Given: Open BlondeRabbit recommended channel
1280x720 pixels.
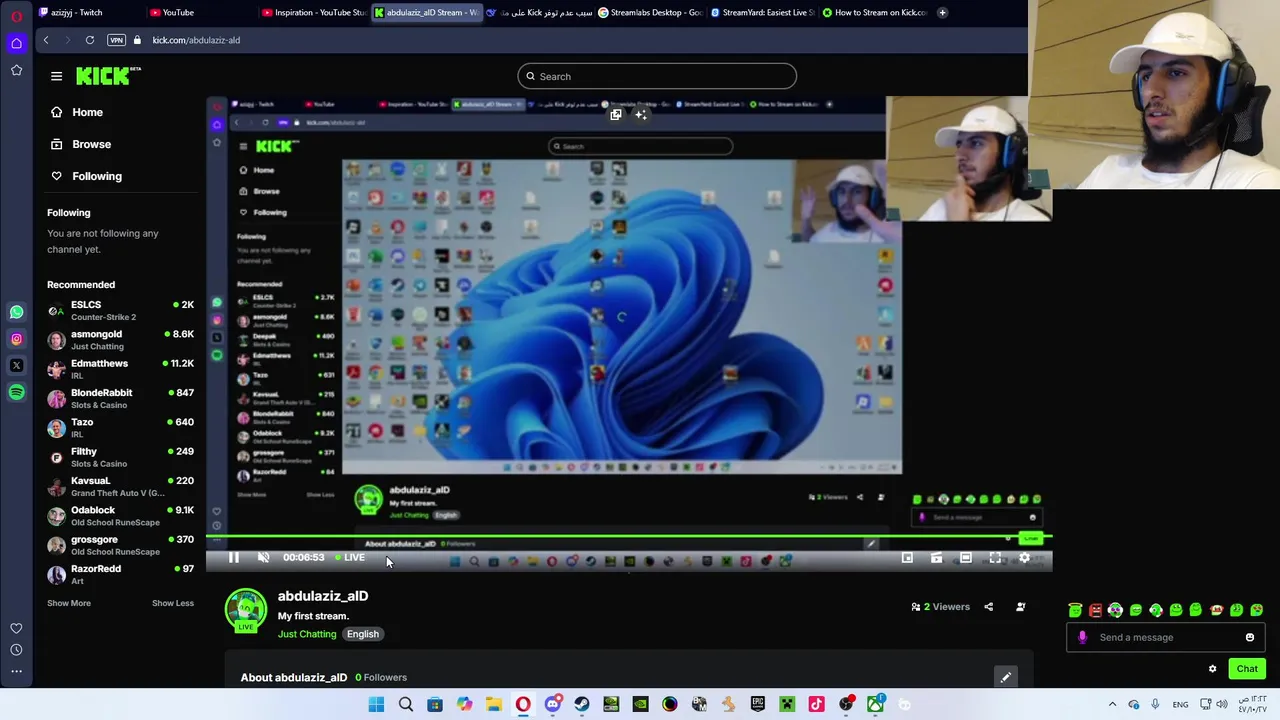Looking at the screenshot, I should (x=120, y=398).
